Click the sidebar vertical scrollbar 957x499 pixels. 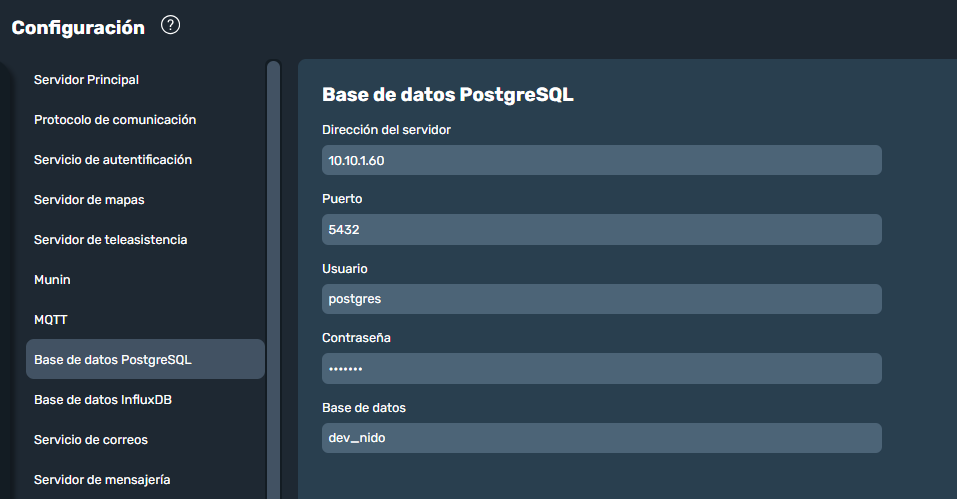pyautogui.click(x=273, y=279)
